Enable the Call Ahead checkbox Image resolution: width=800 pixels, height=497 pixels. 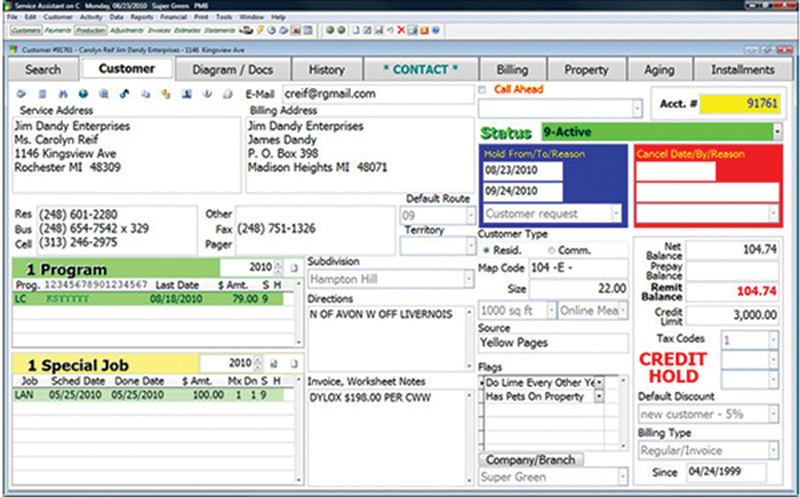click(x=482, y=90)
